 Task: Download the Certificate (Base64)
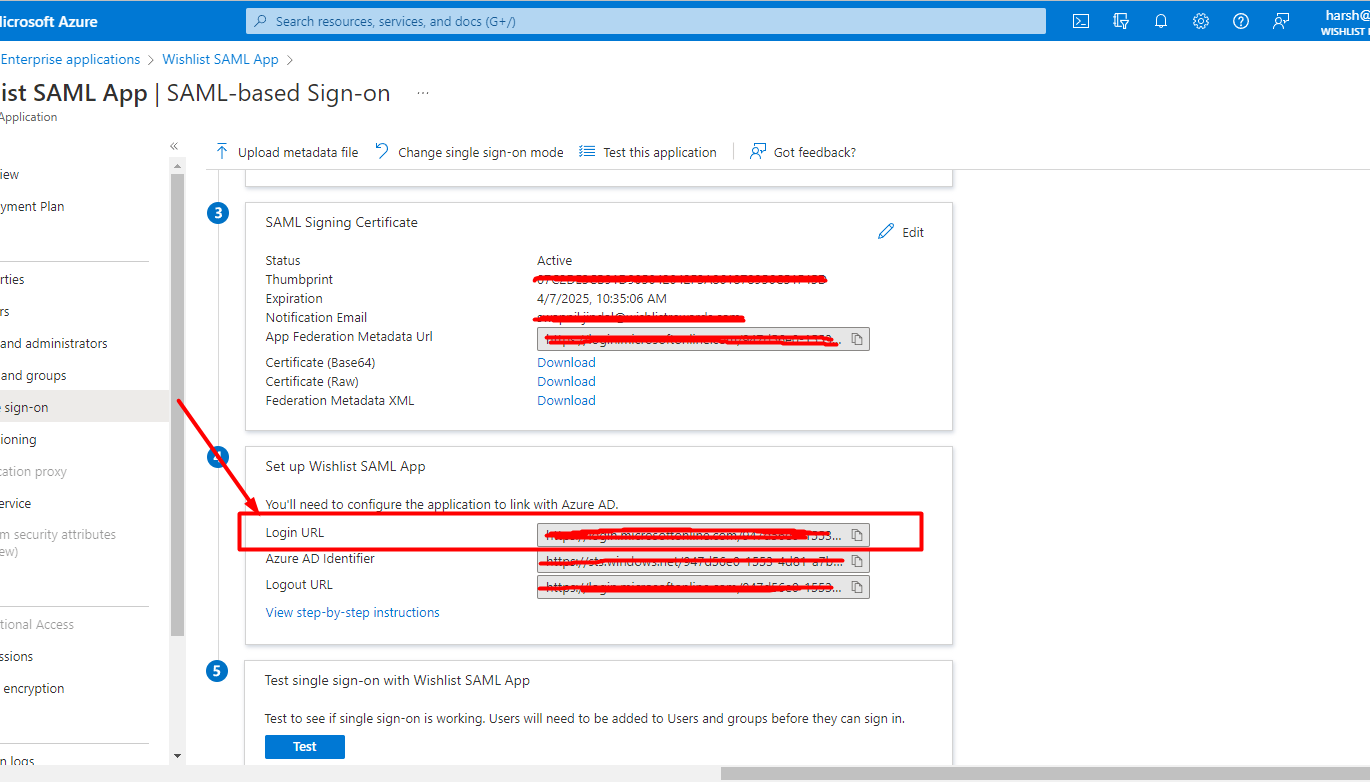point(566,362)
